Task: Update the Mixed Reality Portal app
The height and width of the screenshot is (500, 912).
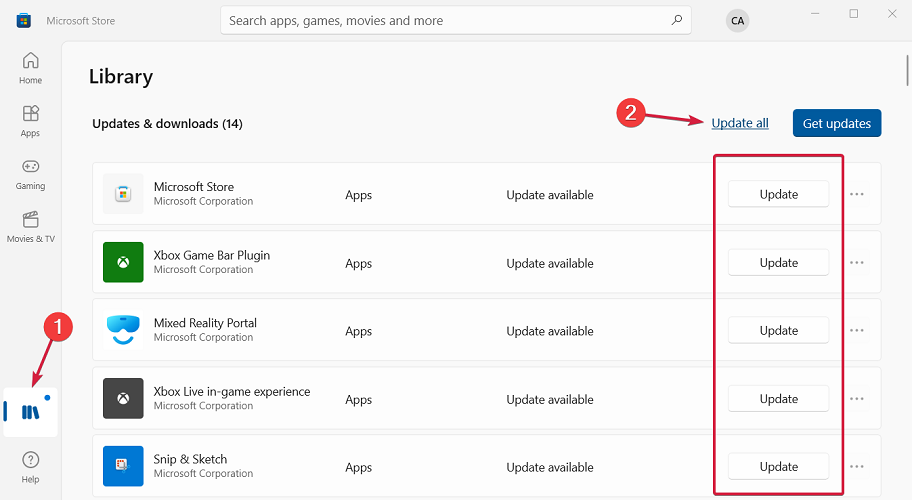Action: [x=778, y=330]
